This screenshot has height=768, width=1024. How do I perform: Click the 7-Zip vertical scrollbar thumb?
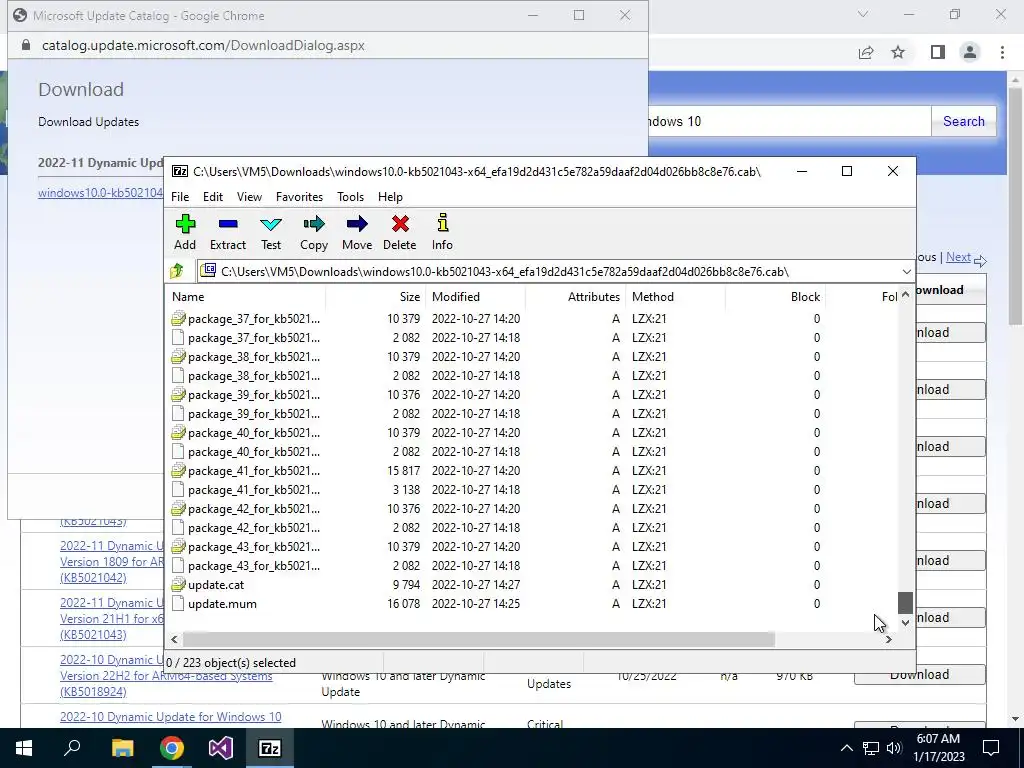click(905, 603)
